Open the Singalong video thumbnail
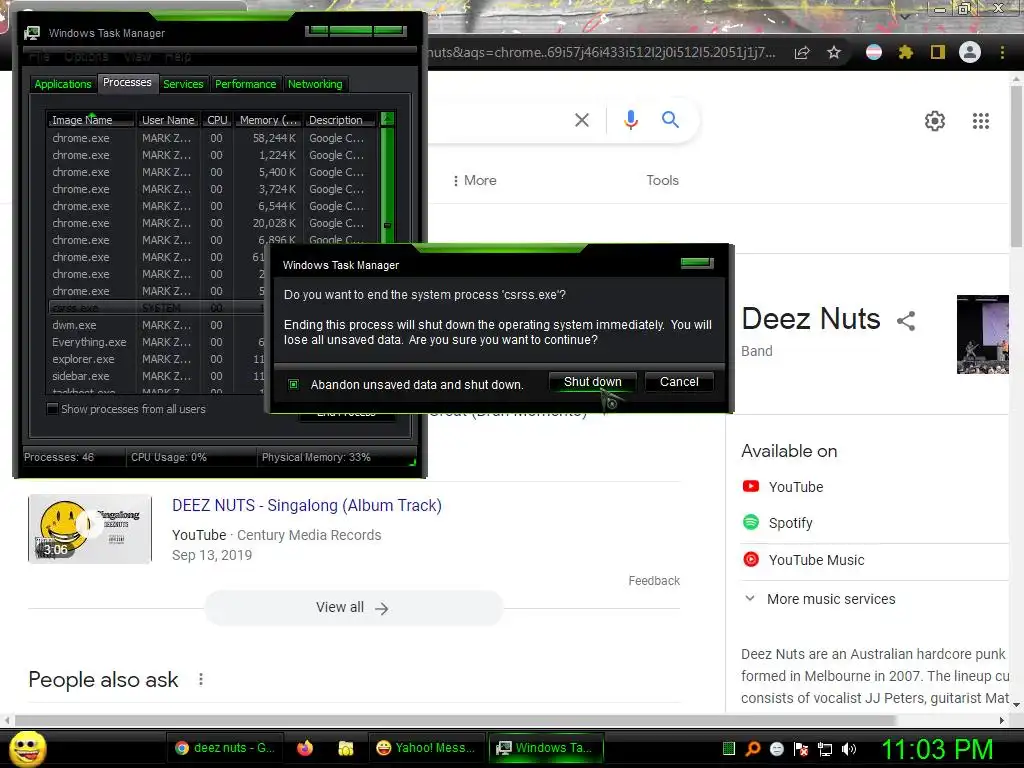This screenshot has height=768, width=1024. tap(89, 529)
